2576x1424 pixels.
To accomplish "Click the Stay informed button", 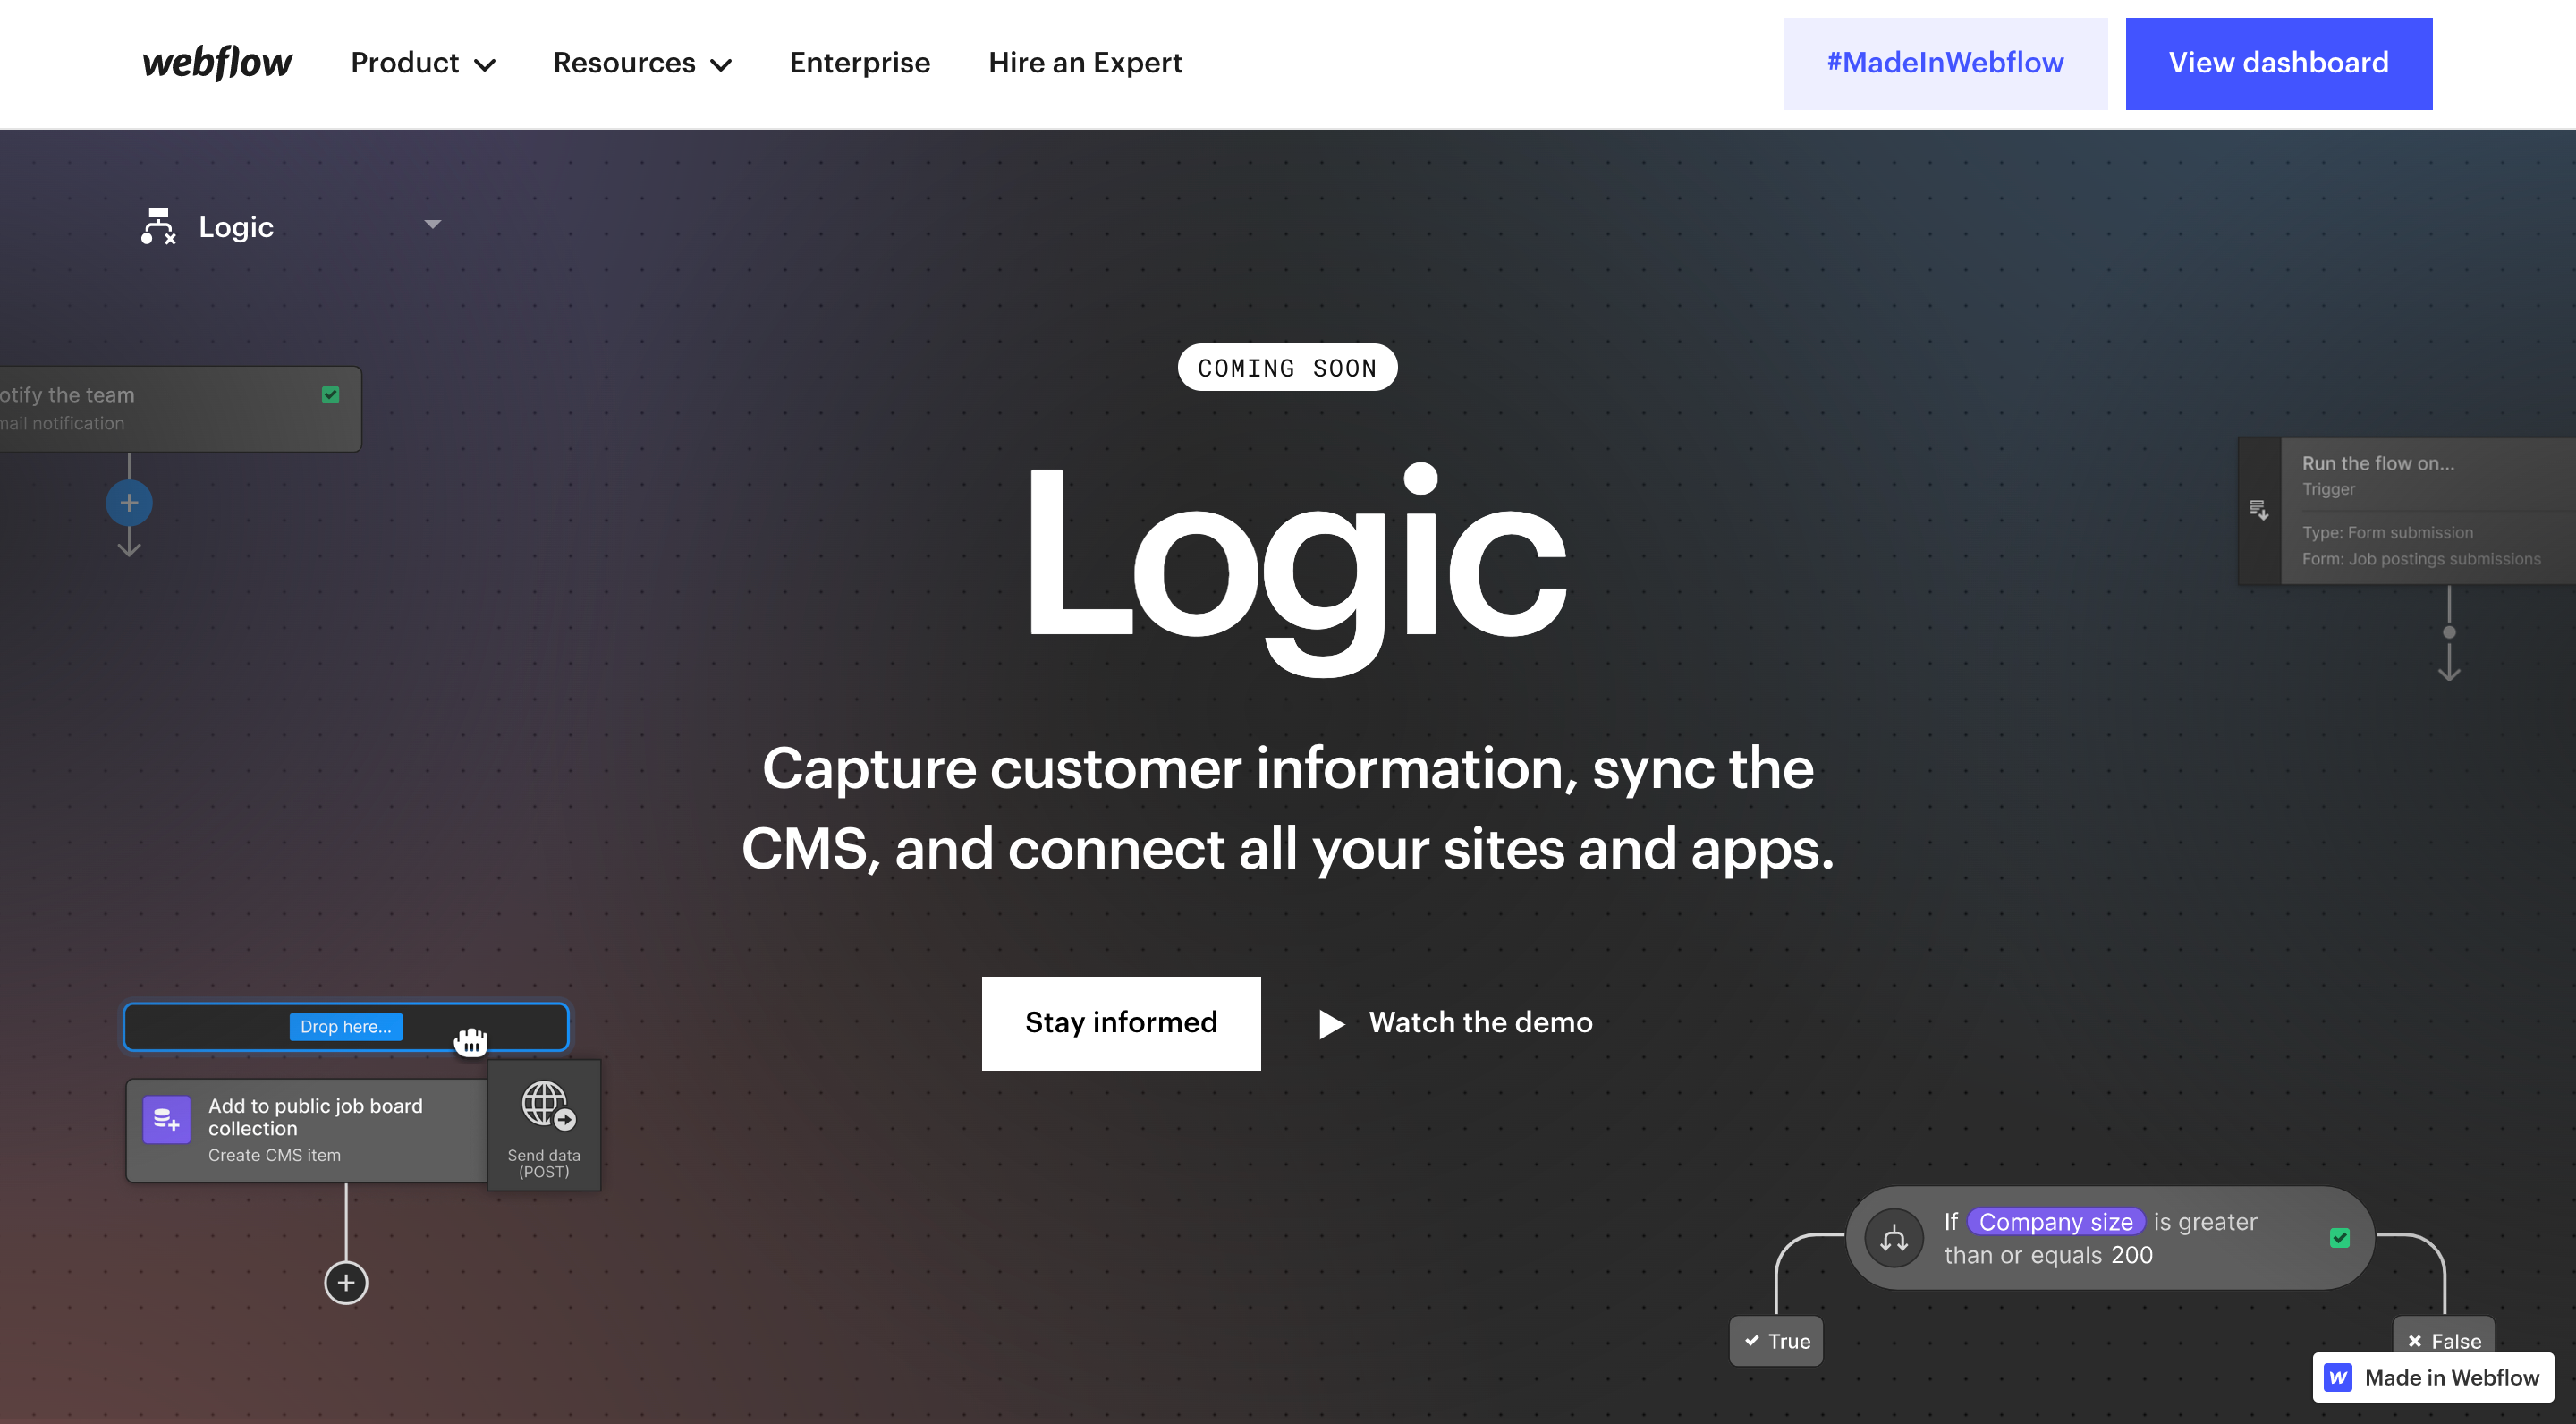I will coord(1120,1023).
